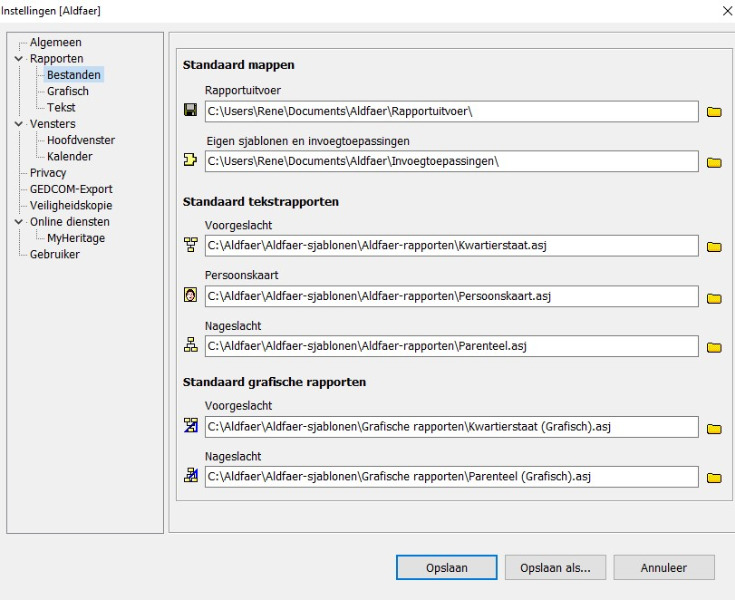Open the Grafisch reports settings page
735x600 pixels.
(x=67, y=91)
